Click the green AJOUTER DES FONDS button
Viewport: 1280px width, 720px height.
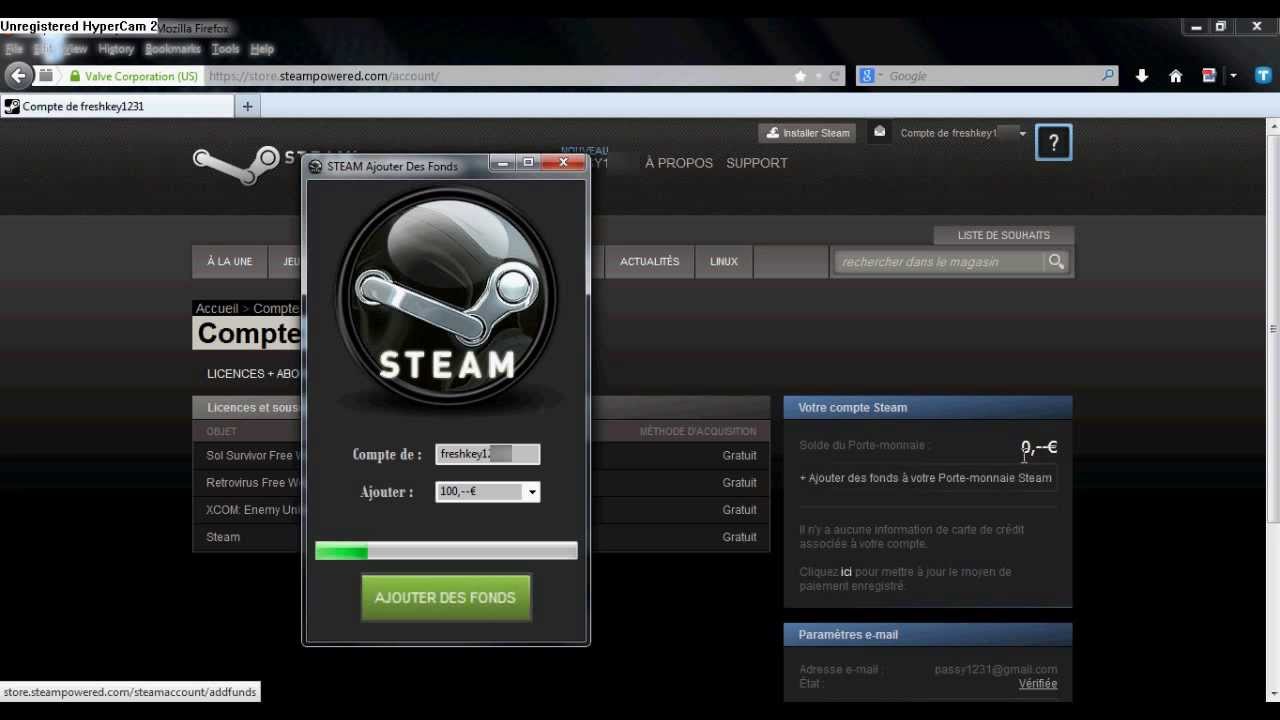(x=445, y=597)
